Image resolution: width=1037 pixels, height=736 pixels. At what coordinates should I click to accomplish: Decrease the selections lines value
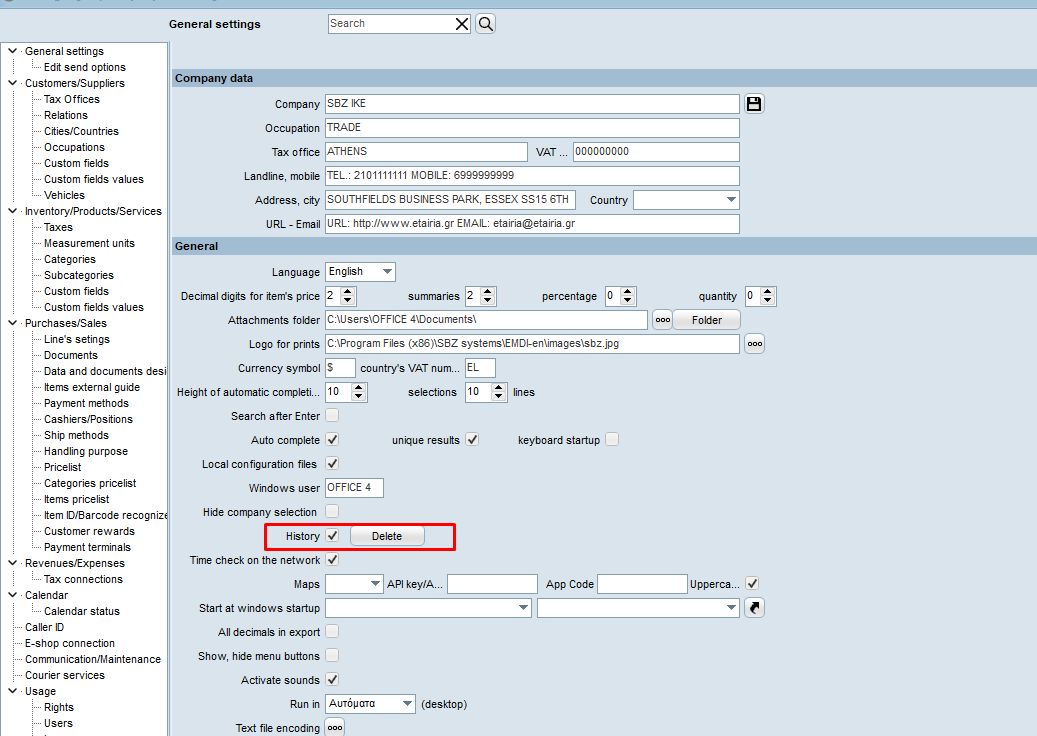click(x=499, y=397)
